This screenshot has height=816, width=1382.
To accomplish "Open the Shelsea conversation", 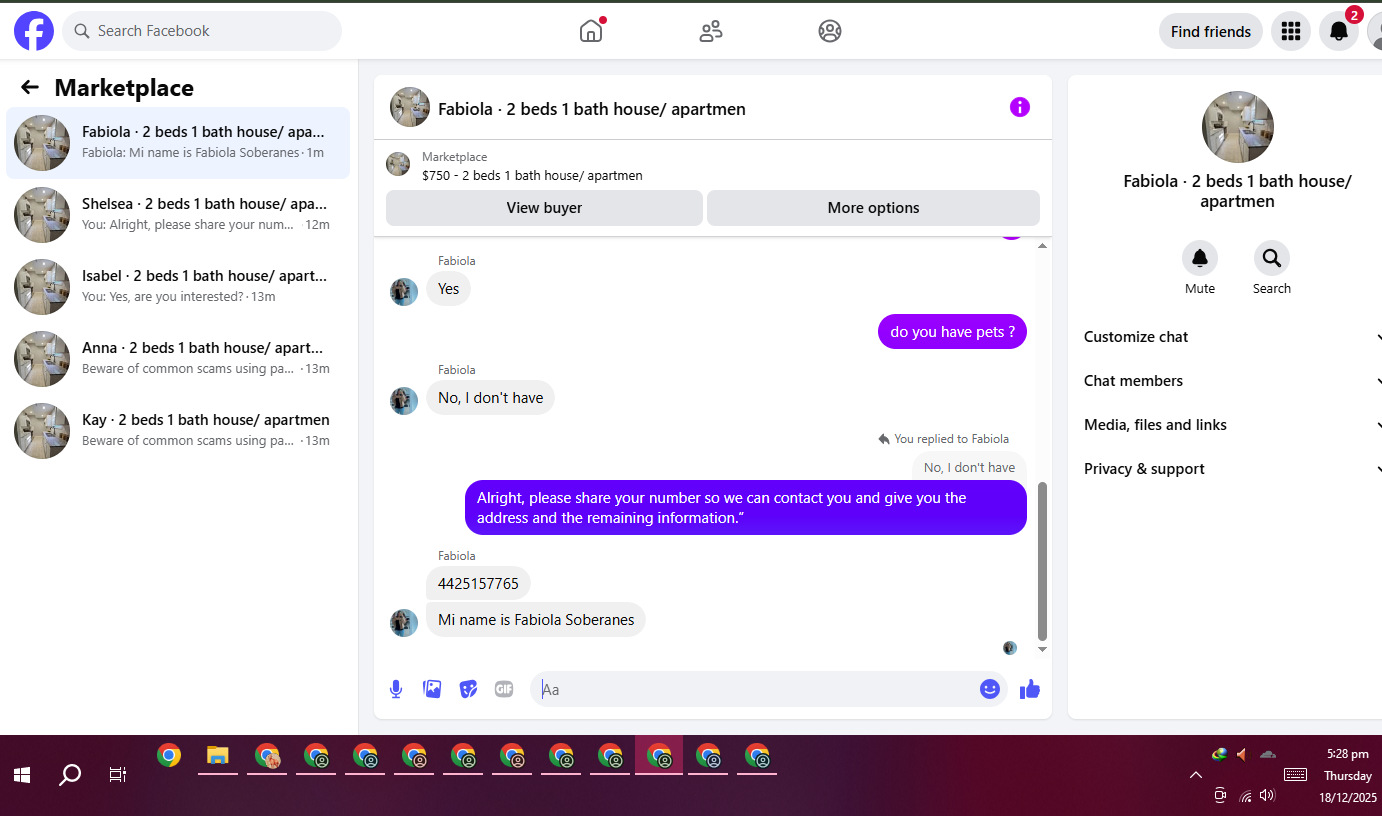I will [x=178, y=215].
